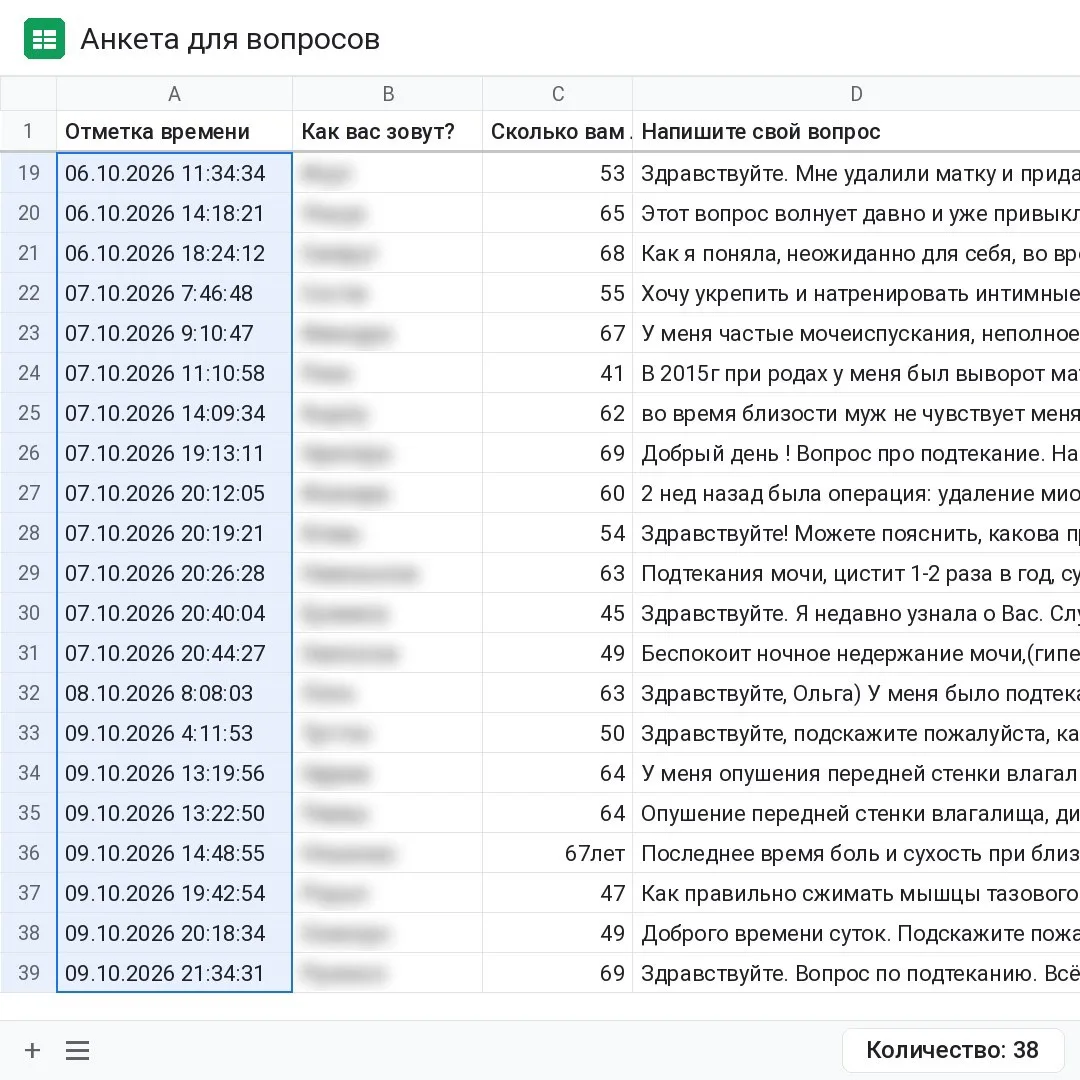Click question starting Здравствуйте. Мне удалили матку
This screenshot has width=1080, height=1080.
[x=856, y=173]
